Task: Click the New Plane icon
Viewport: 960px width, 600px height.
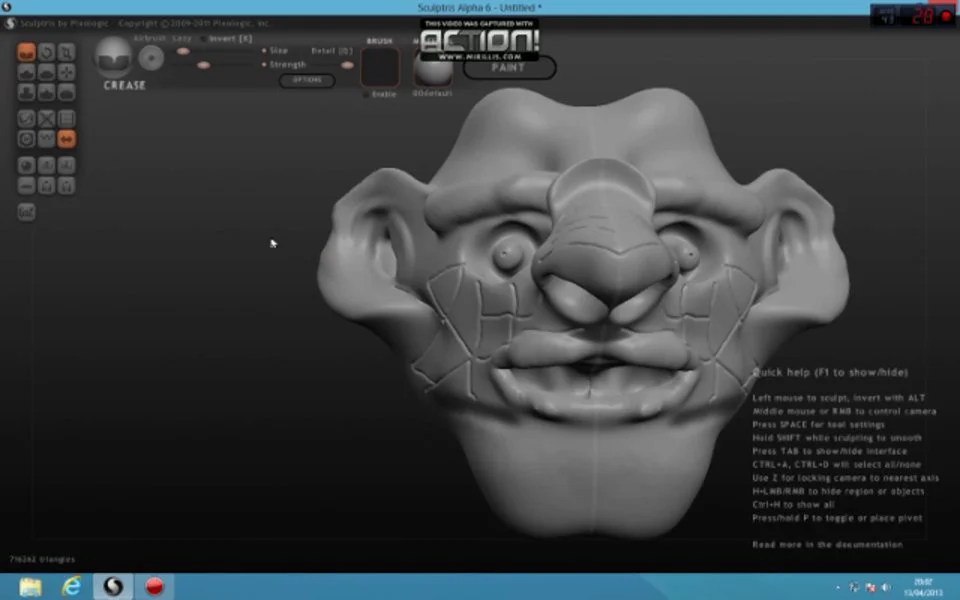Action: coord(26,186)
